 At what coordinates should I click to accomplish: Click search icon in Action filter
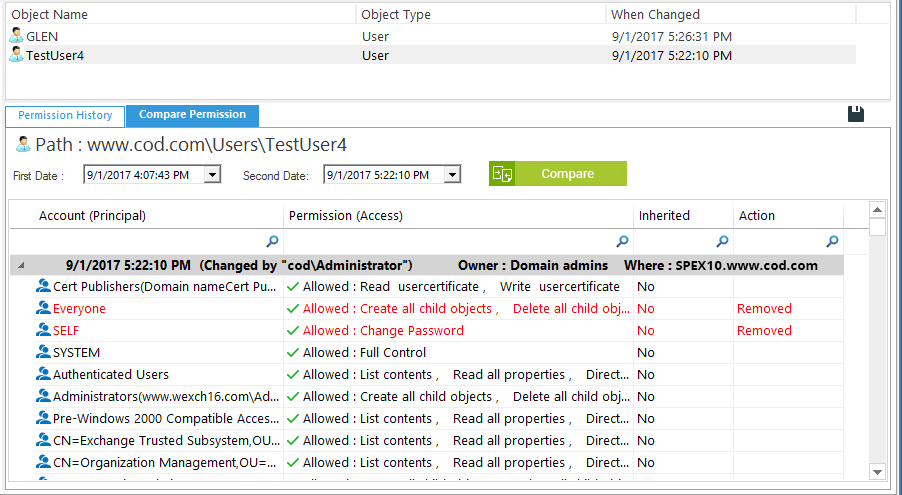pos(832,241)
